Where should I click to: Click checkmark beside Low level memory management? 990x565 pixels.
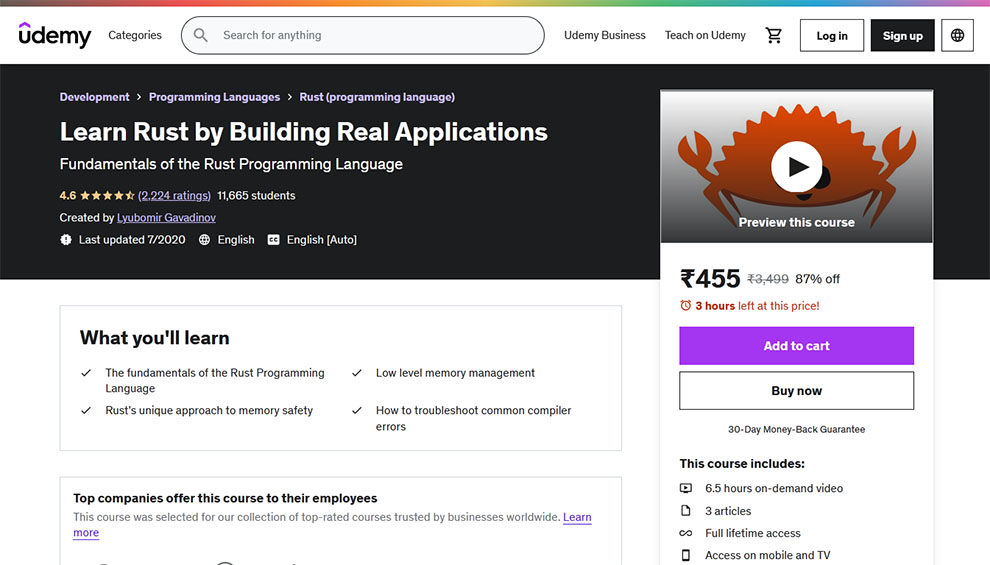[x=357, y=373]
